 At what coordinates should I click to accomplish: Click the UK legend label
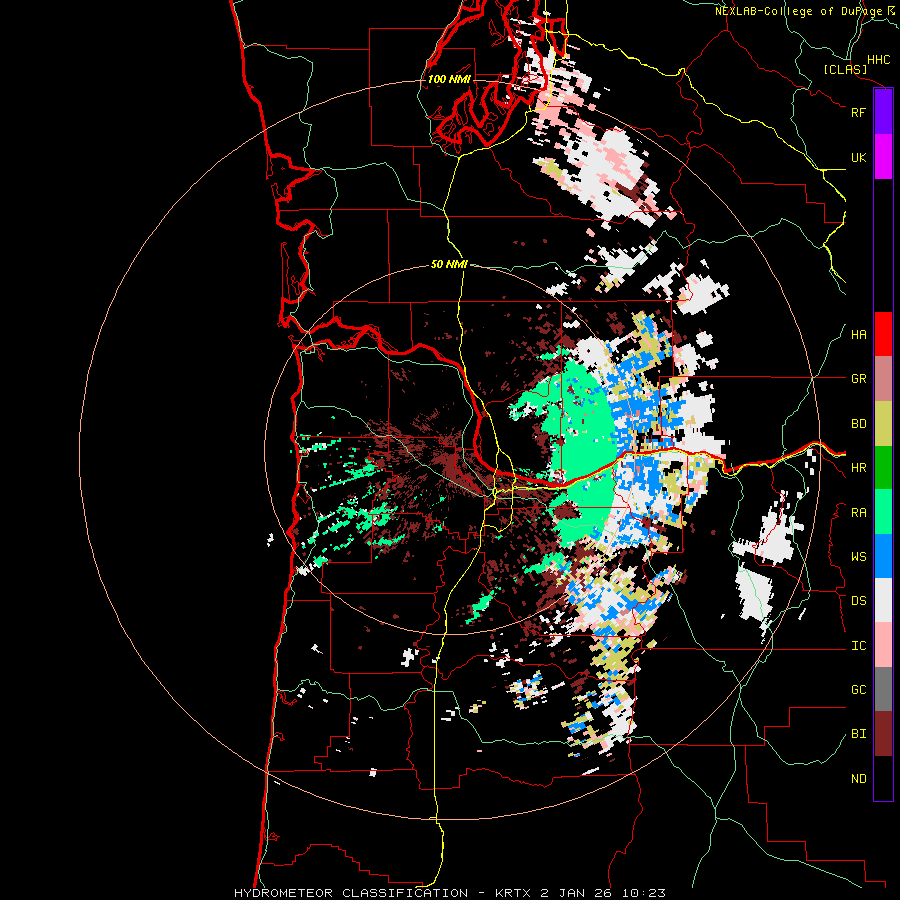(x=858, y=157)
